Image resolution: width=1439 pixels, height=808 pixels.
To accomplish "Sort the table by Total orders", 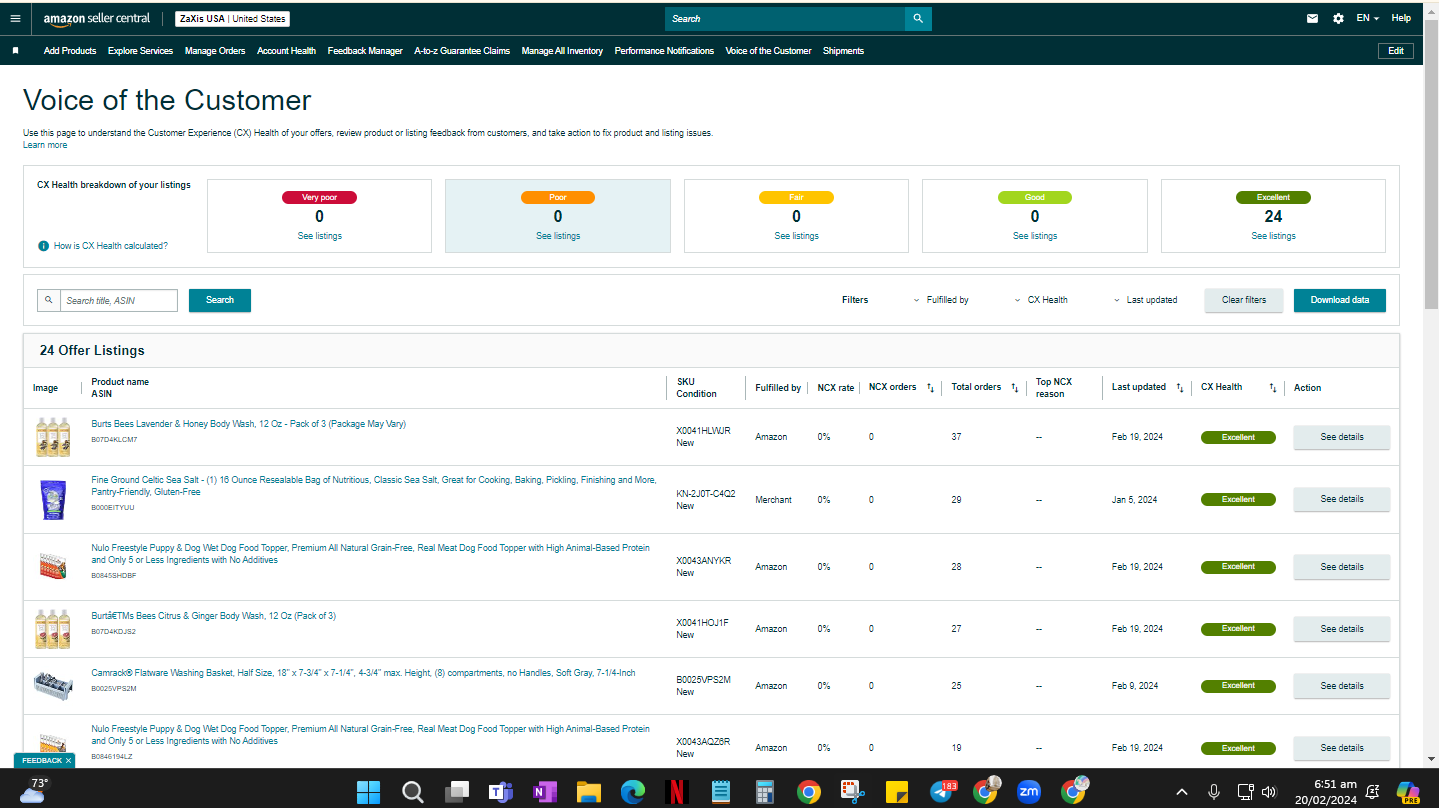I will [x=1014, y=387].
